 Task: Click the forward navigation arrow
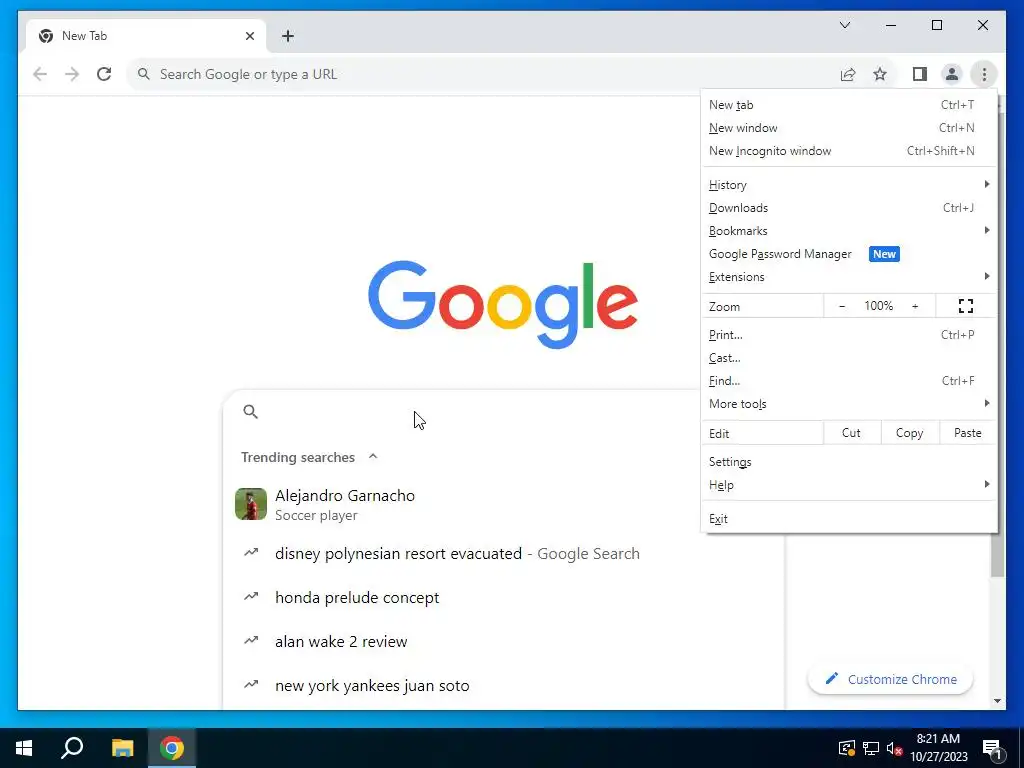(72, 74)
